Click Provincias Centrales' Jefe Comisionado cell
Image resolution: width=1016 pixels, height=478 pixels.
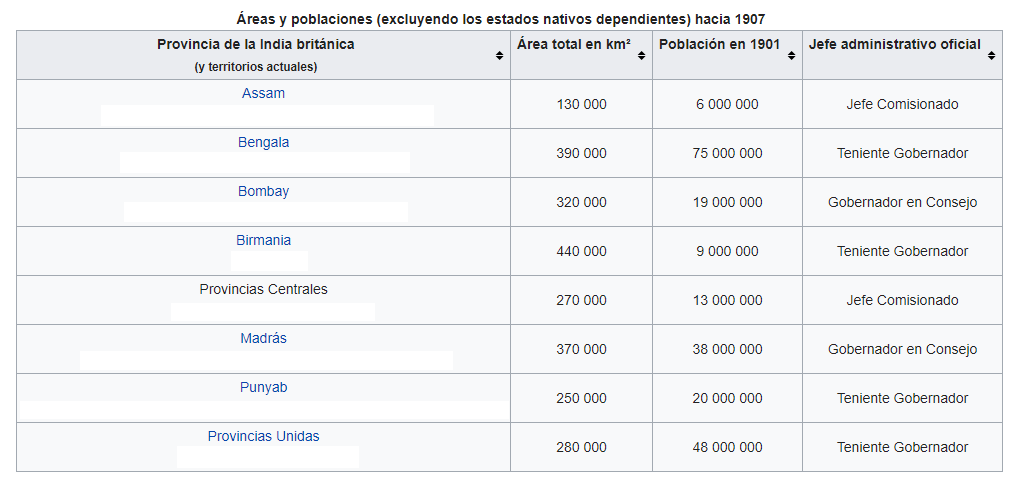tap(902, 300)
